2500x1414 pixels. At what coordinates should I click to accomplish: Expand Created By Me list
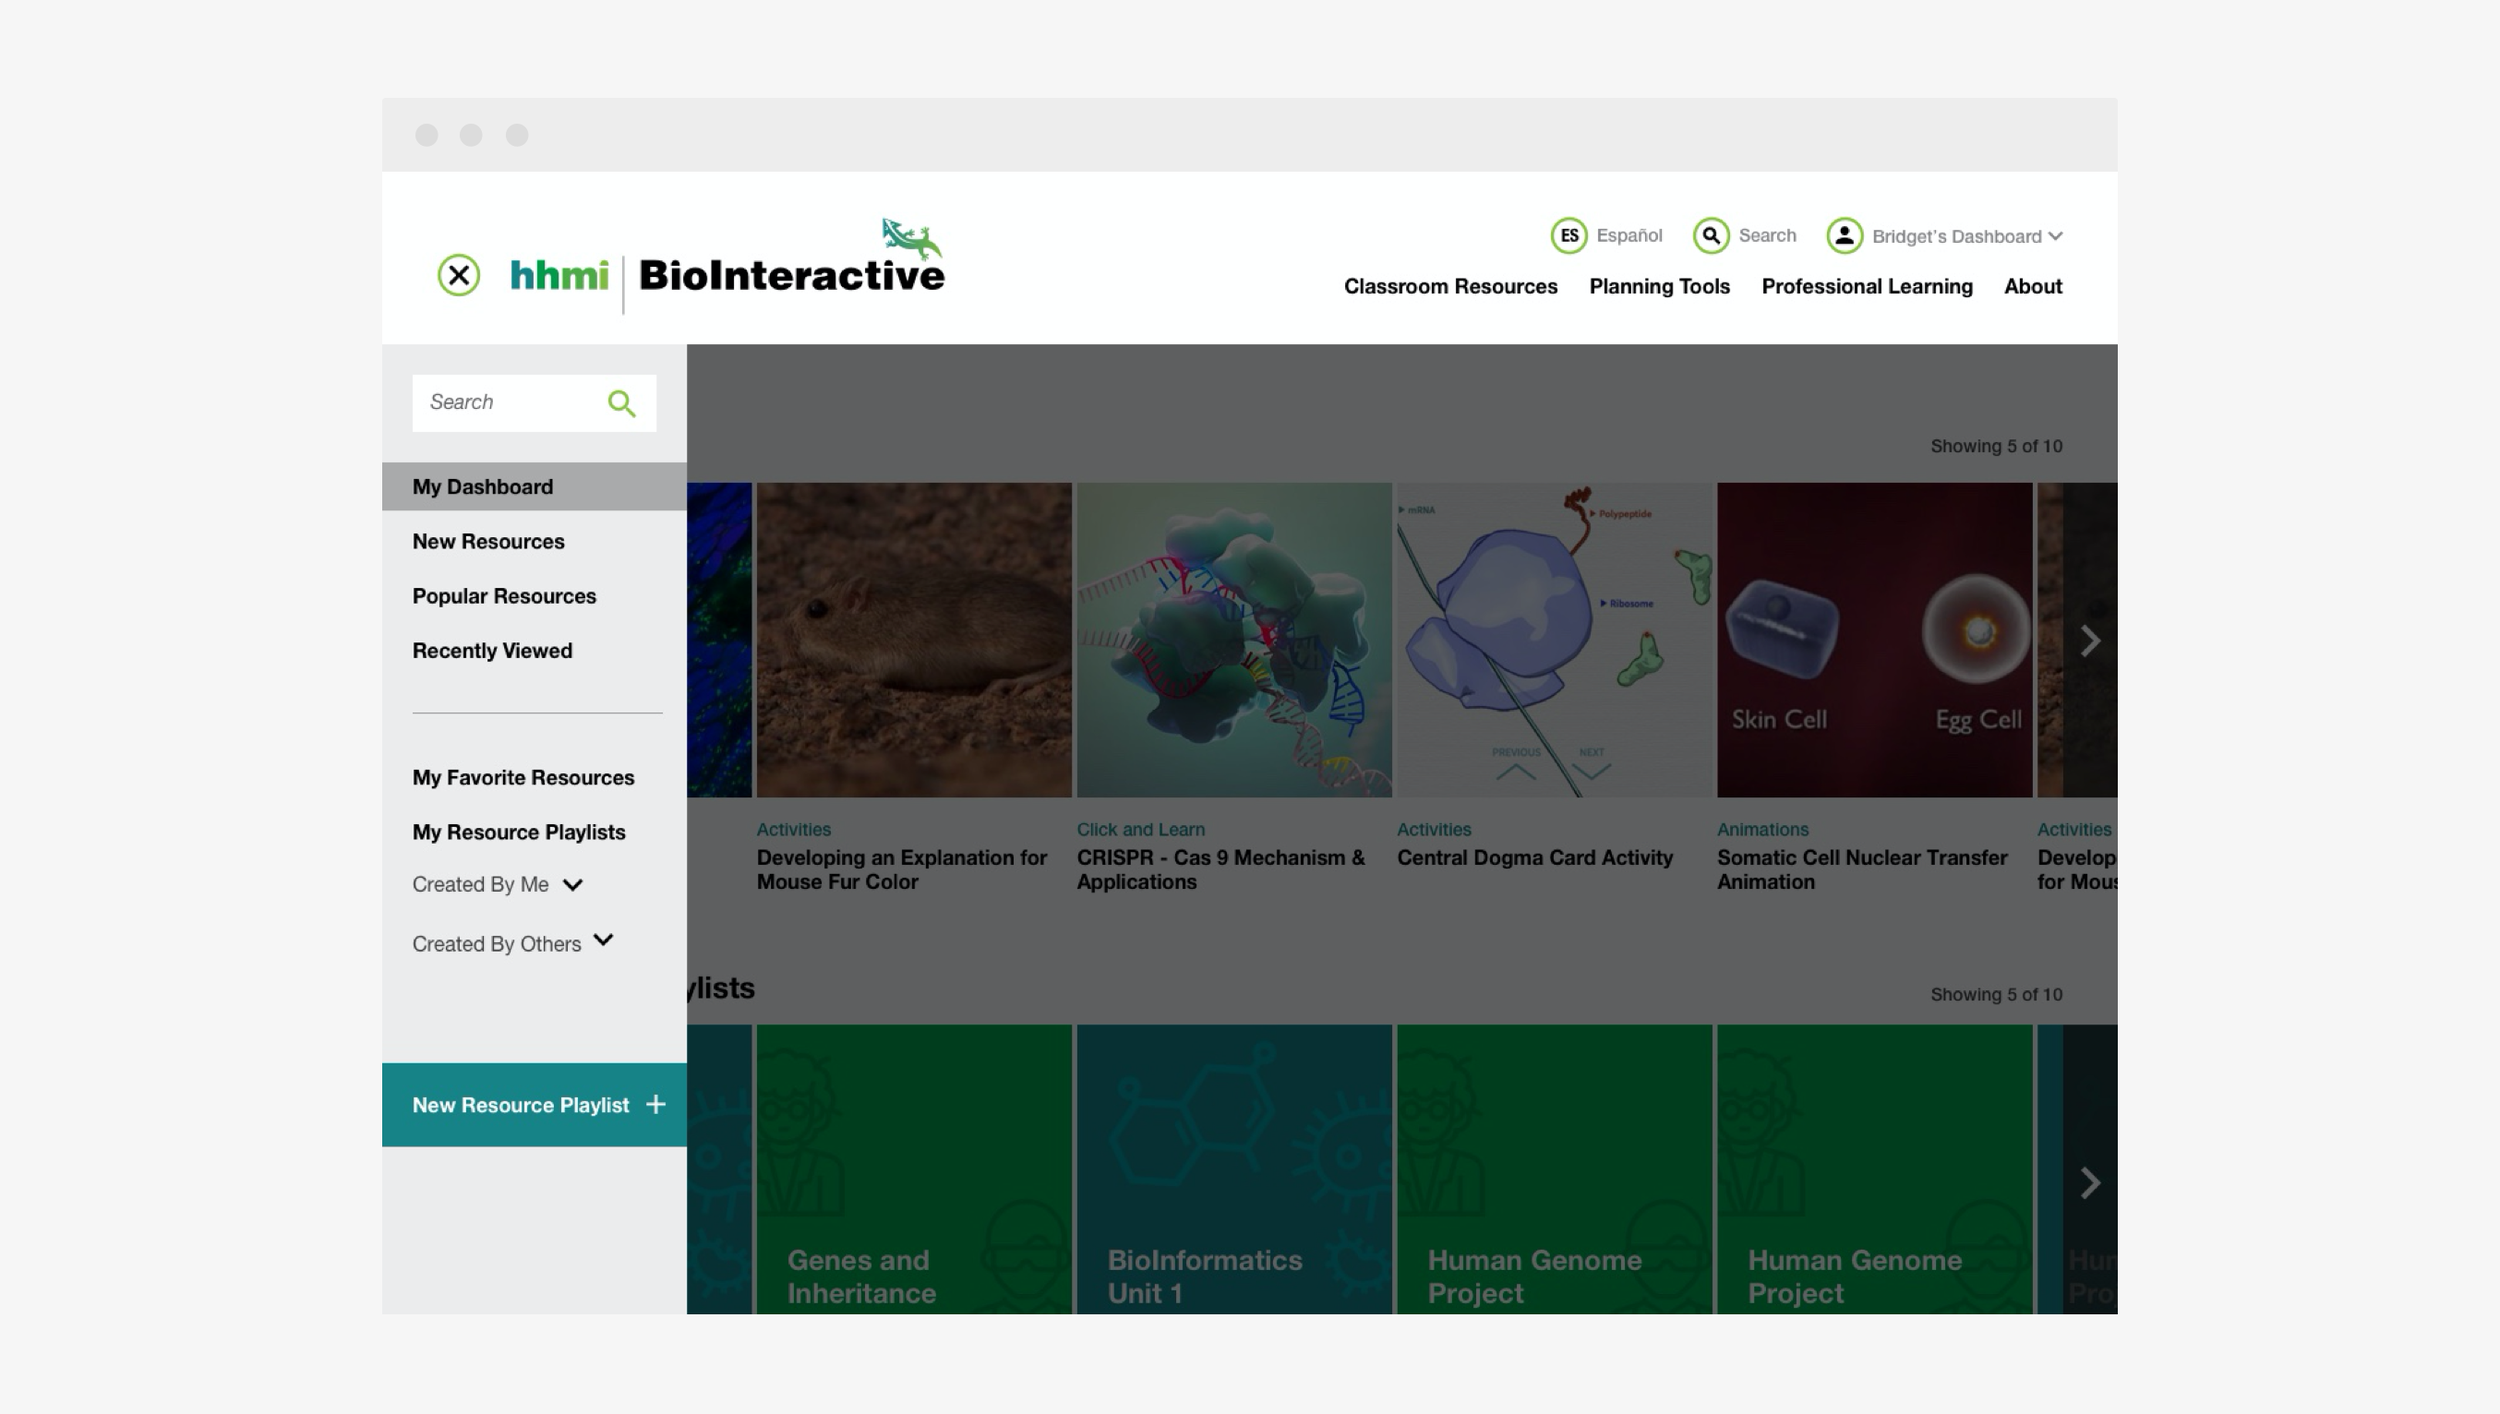(x=572, y=885)
